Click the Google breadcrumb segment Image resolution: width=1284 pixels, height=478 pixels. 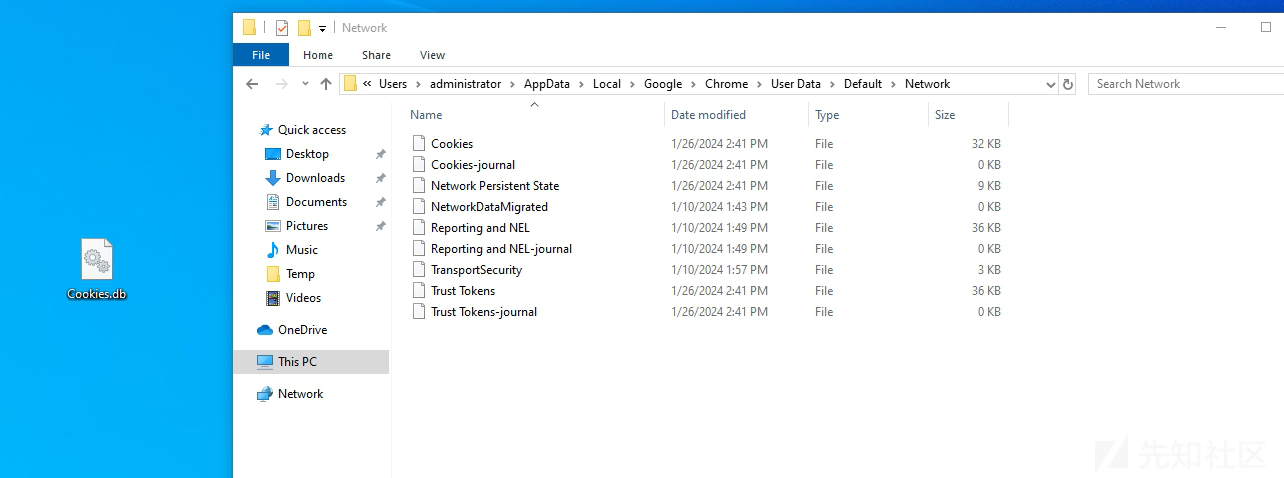(x=663, y=84)
